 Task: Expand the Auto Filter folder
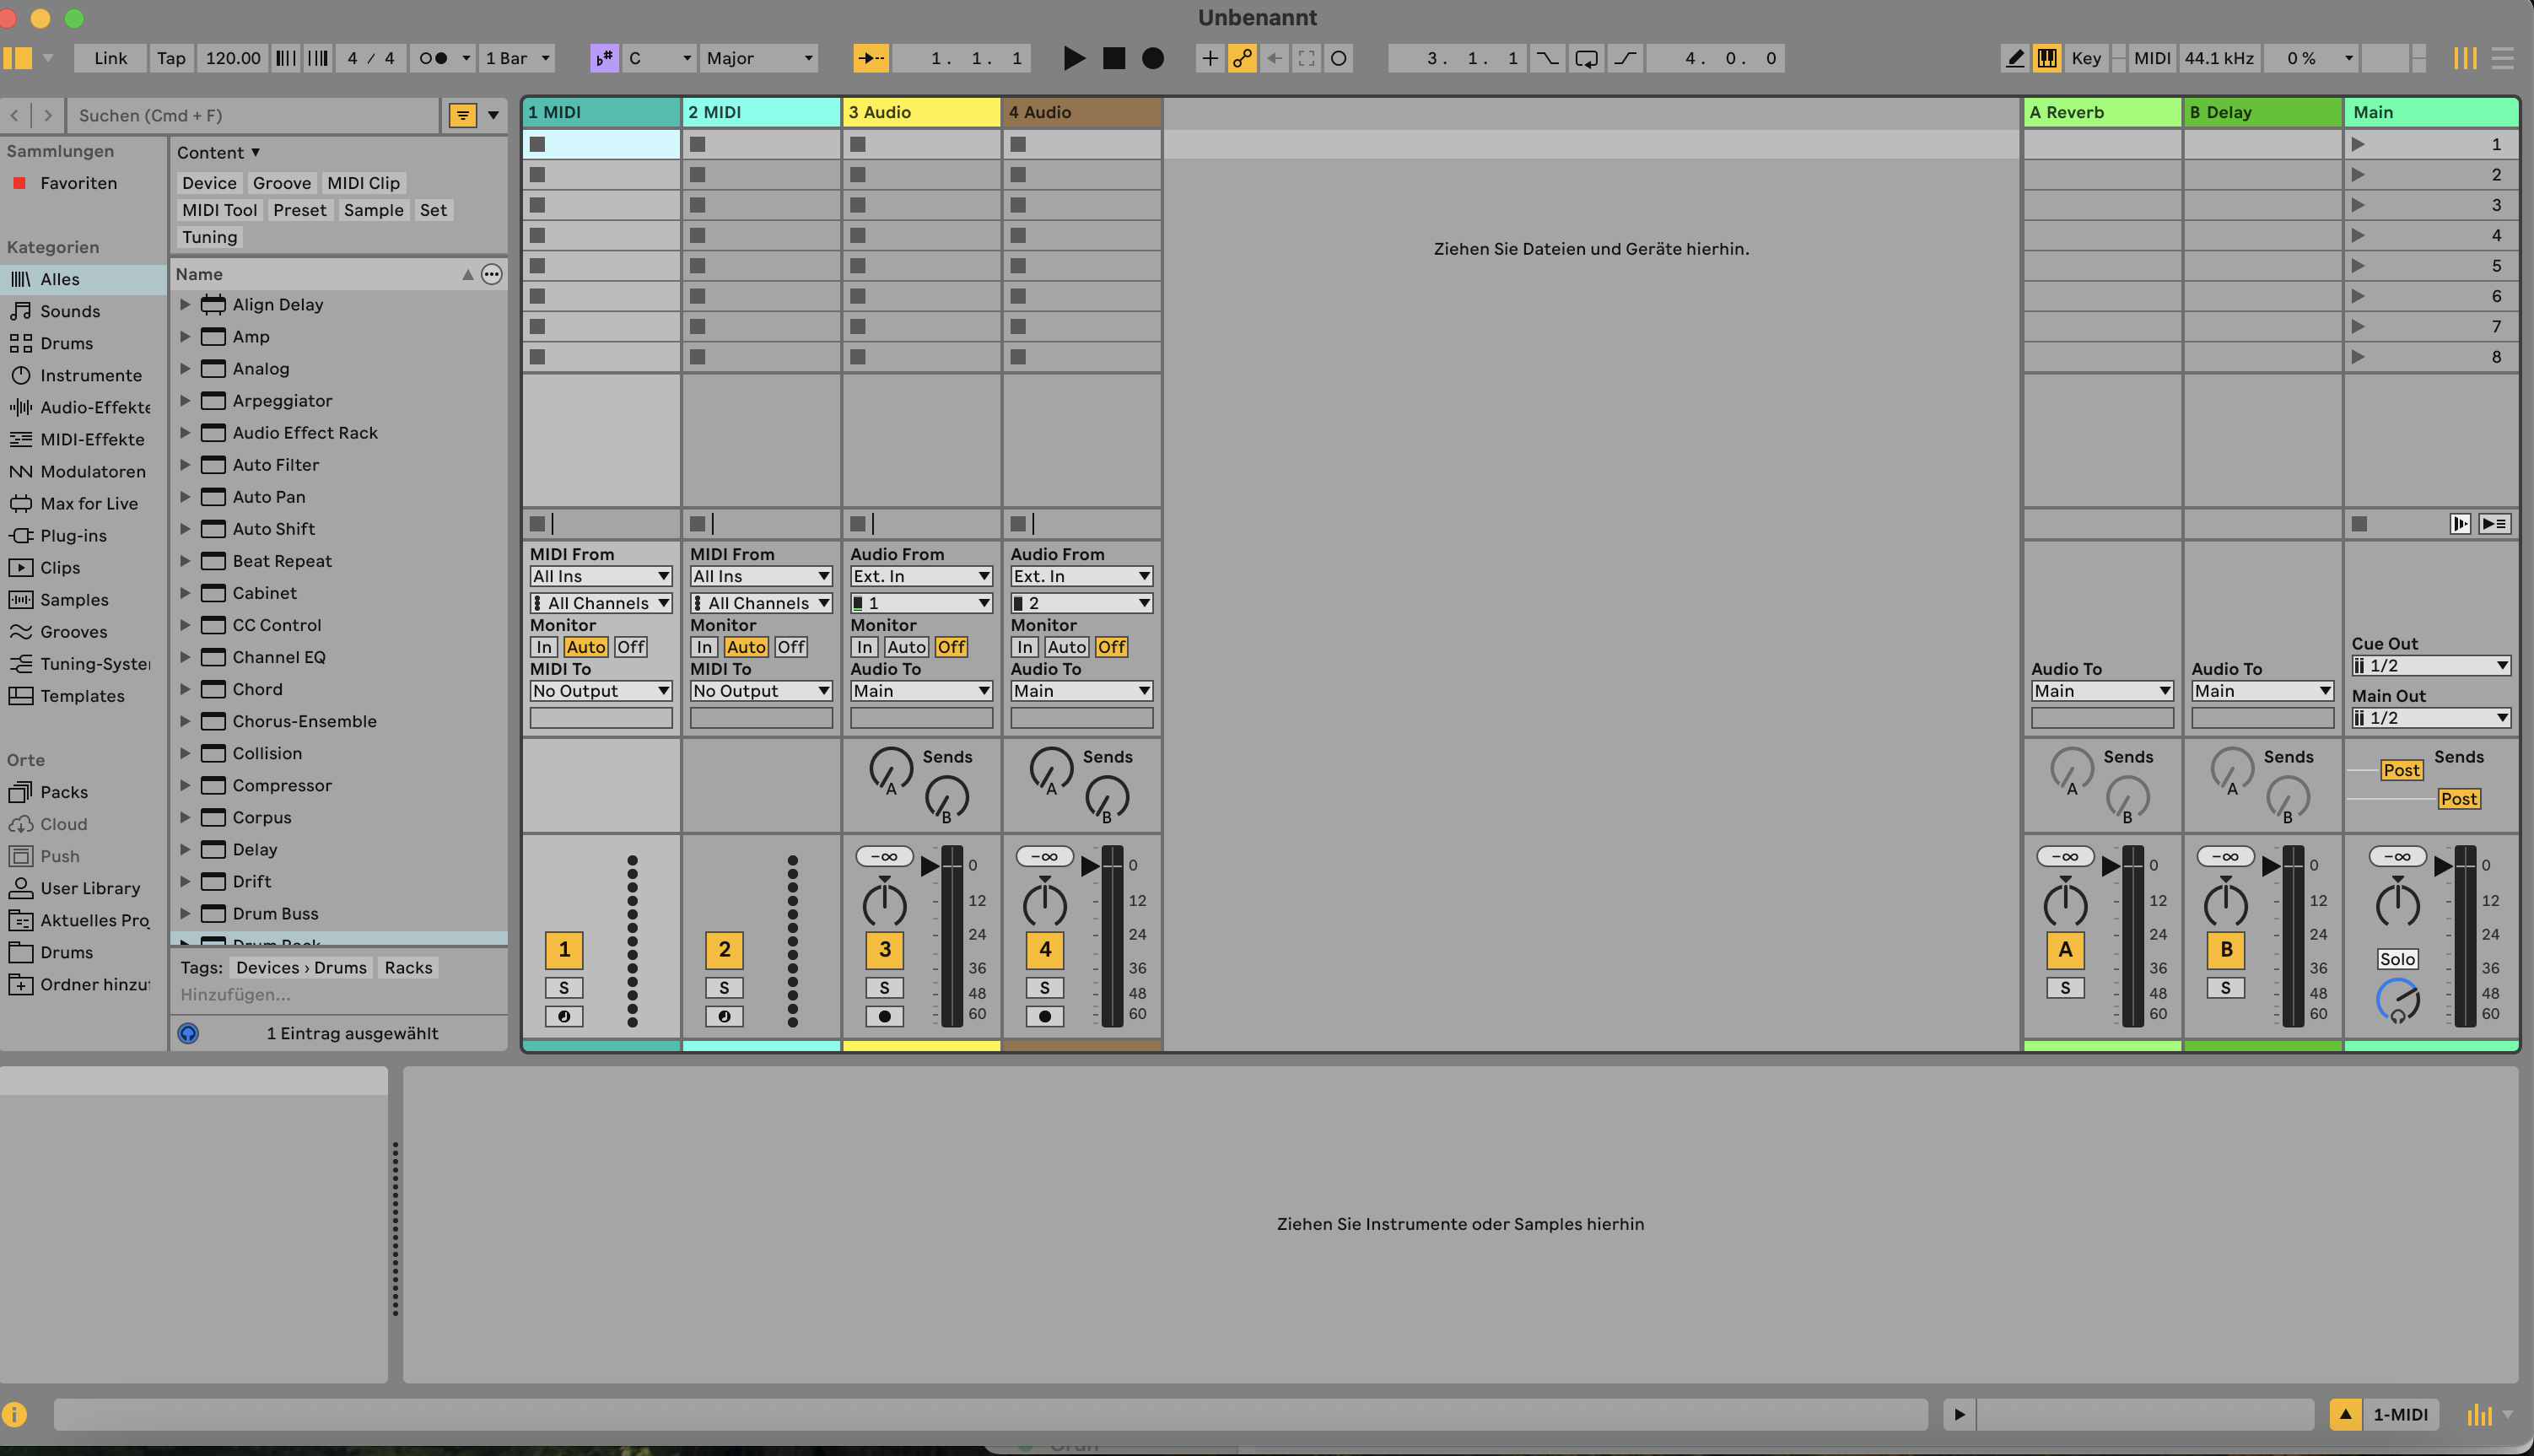[185, 465]
